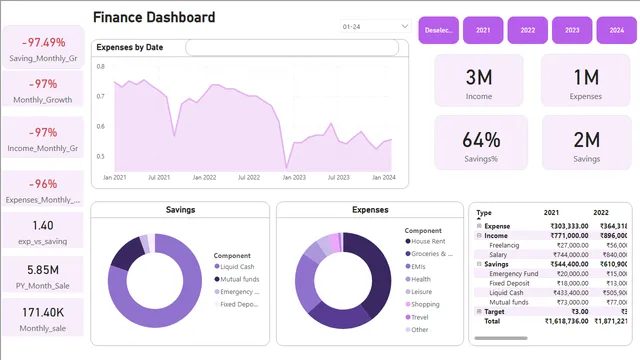The height and width of the screenshot is (360, 640).
Task: Click the Expenses by Date chart title
Action: tap(130, 47)
